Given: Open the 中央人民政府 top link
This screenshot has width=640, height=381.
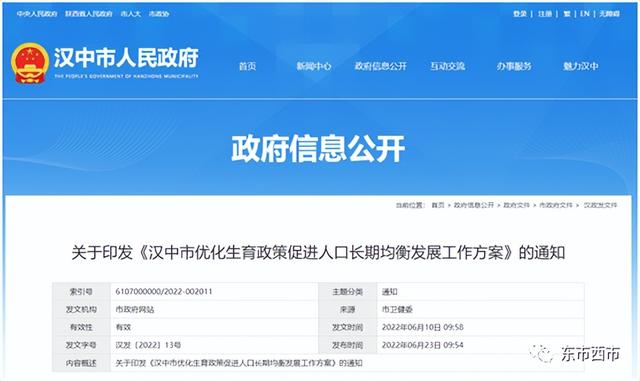Looking at the screenshot, I should [x=37, y=14].
